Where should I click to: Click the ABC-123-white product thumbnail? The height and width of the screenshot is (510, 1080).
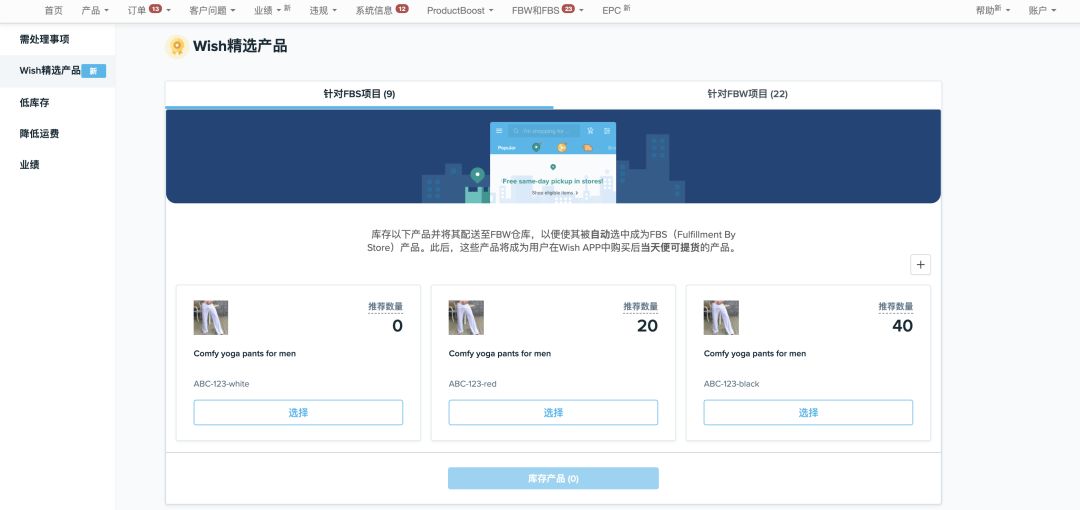coord(211,318)
